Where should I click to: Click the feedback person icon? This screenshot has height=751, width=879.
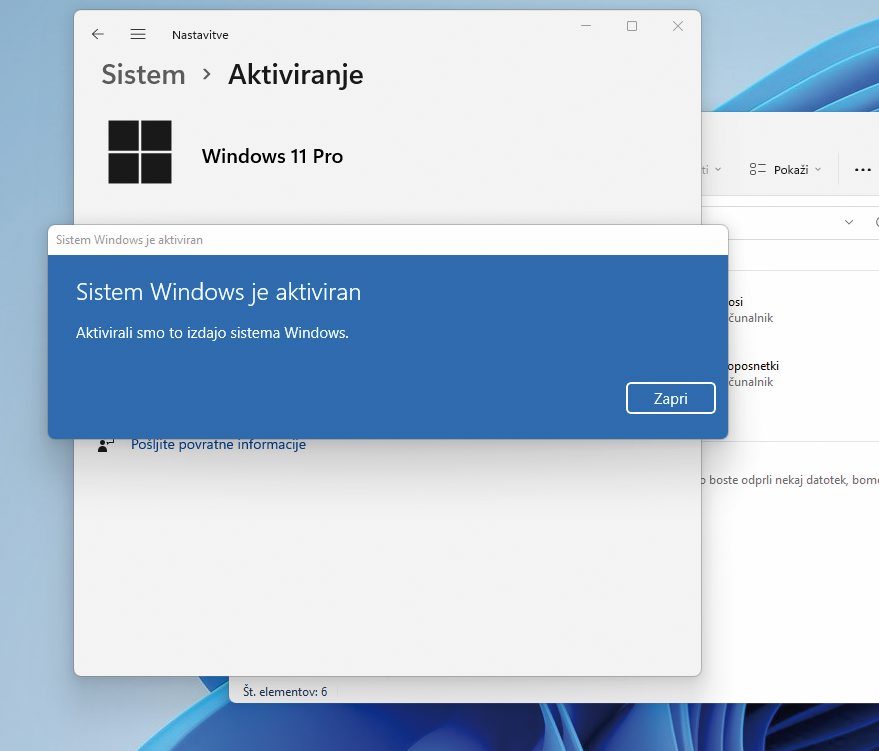(x=106, y=445)
